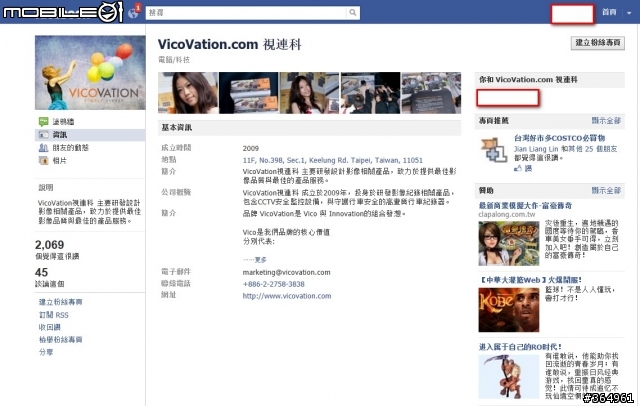Select 相片 in the left menu
The image size is (640, 406).
coord(60,161)
